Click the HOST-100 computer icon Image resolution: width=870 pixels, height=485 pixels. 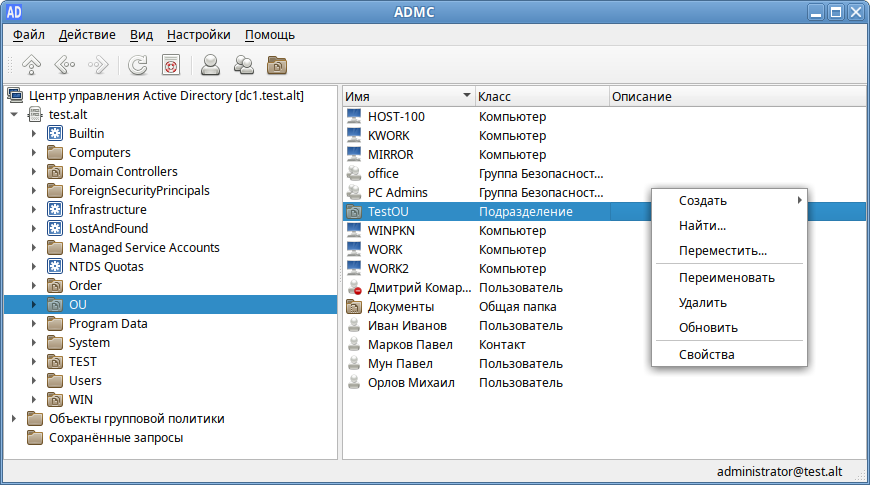click(x=354, y=117)
